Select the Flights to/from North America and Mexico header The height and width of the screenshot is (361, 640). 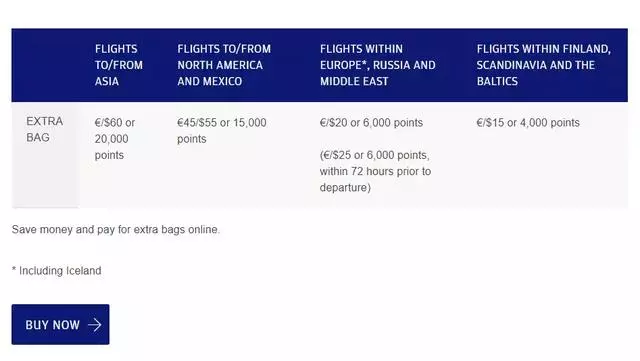coord(224,65)
